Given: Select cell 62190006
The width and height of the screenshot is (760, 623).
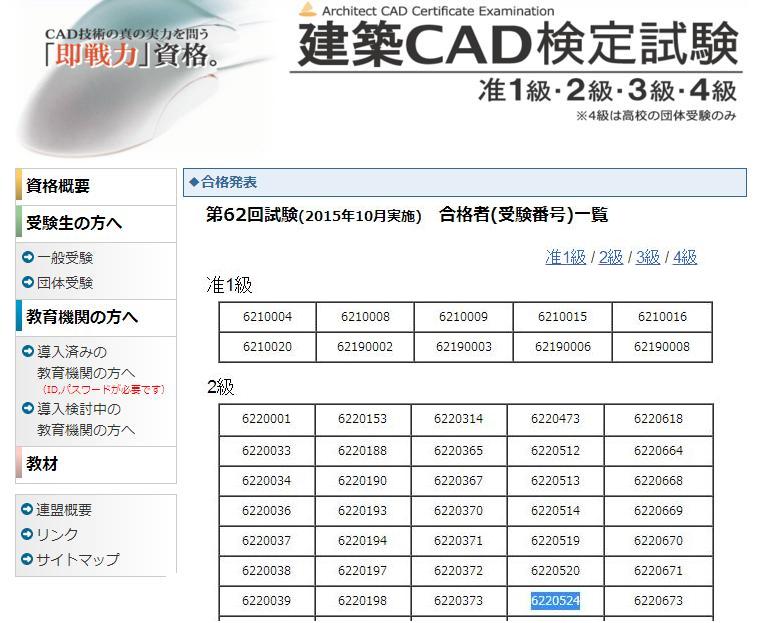Looking at the screenshot, I should click(x=562, y=347).
